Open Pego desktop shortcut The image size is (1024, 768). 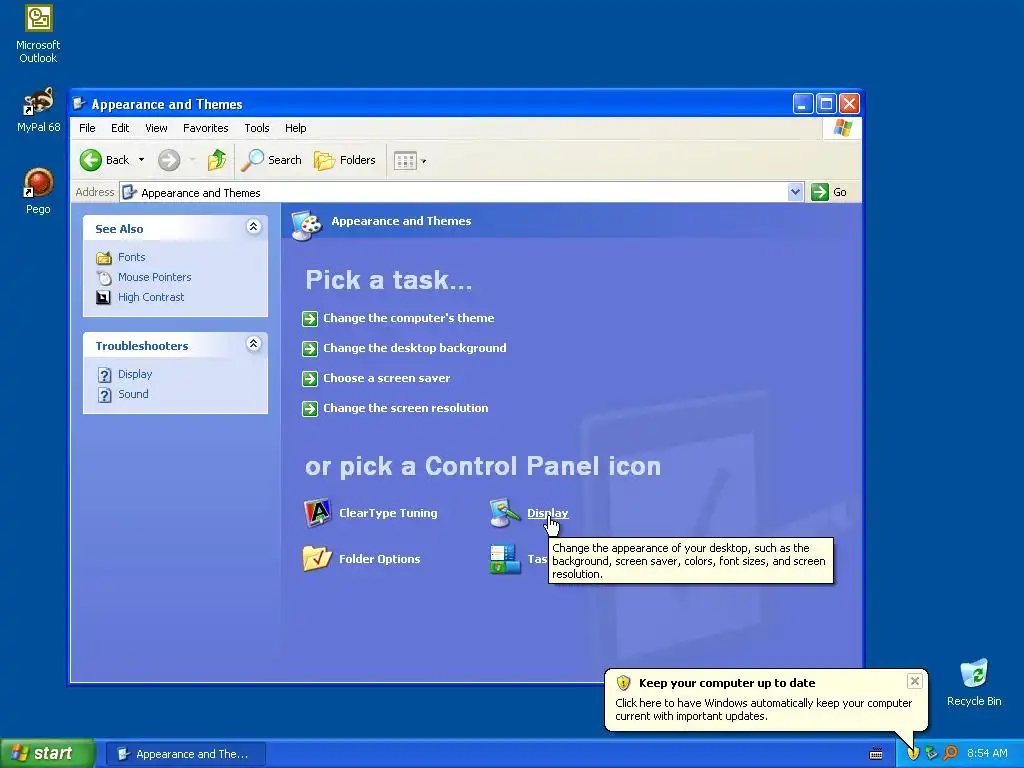click(39, 191)
